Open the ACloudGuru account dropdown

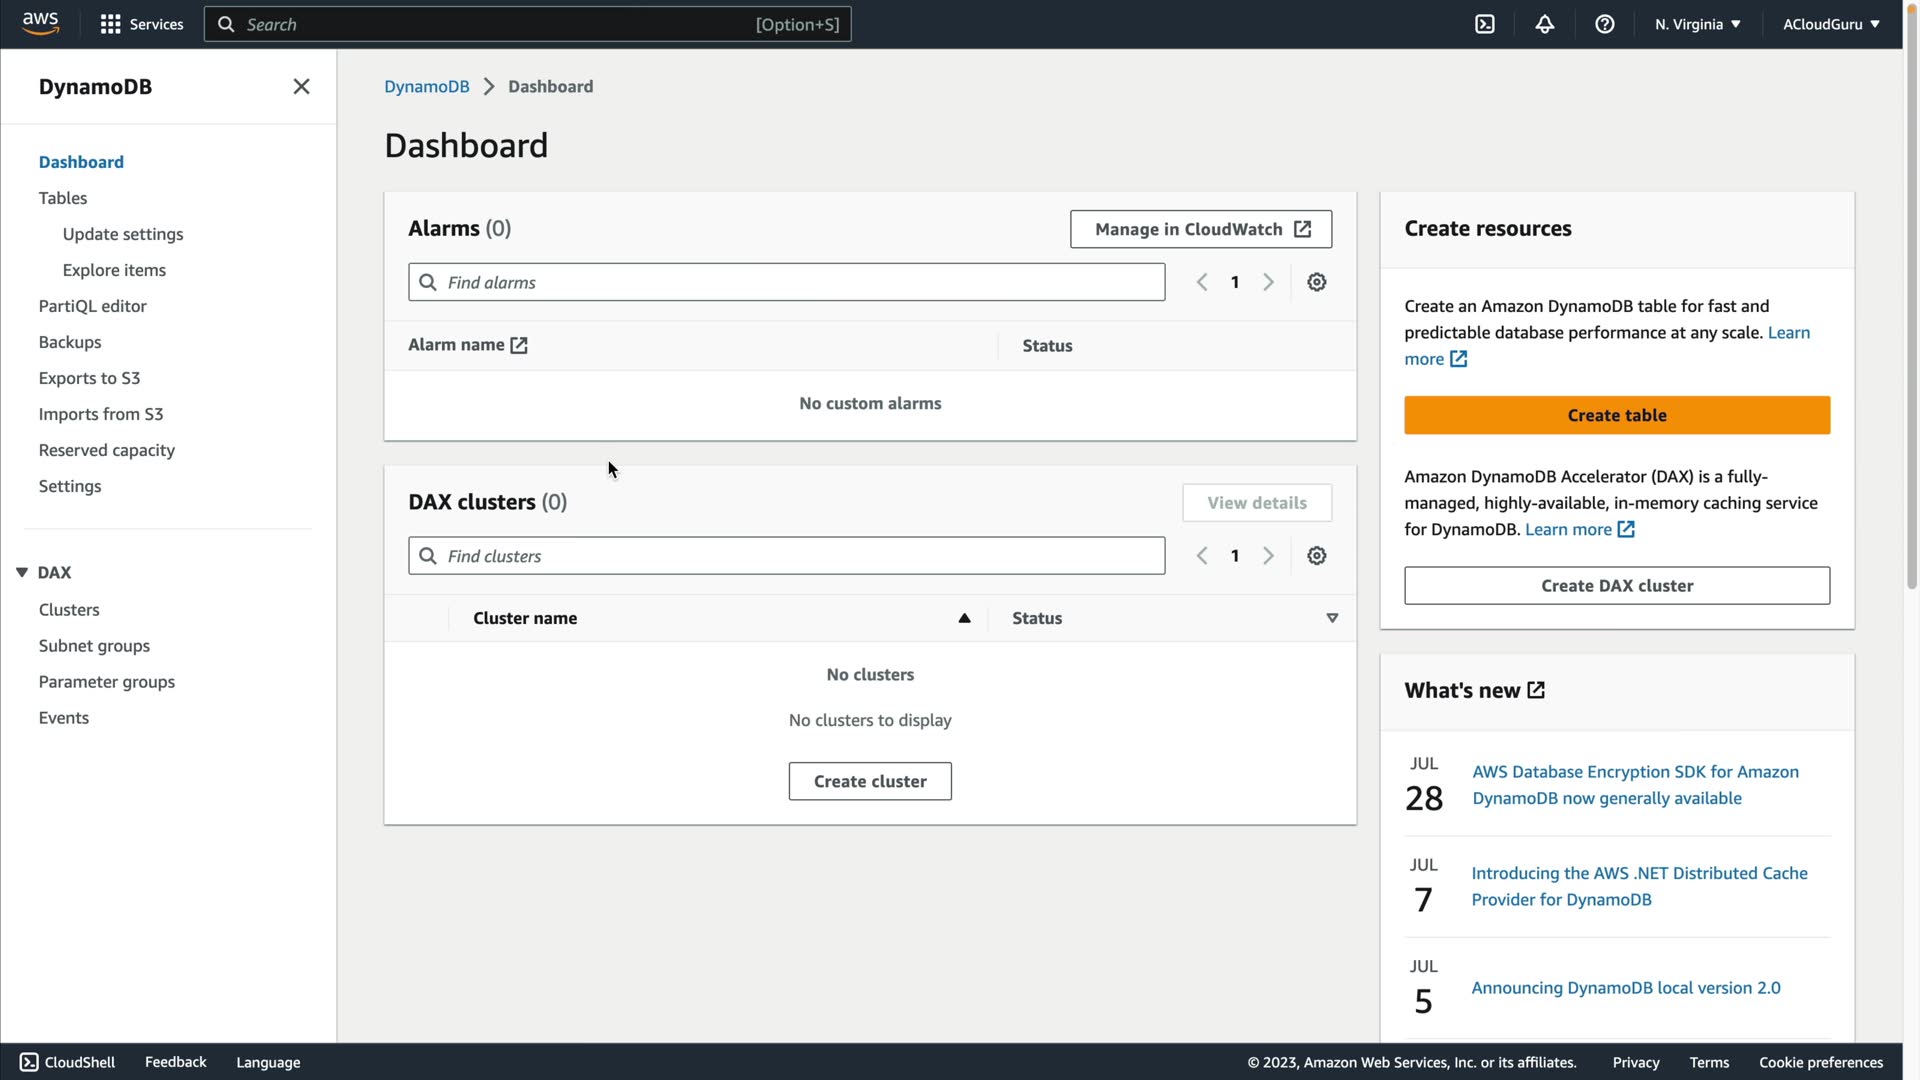click(x=1831, y=24)
